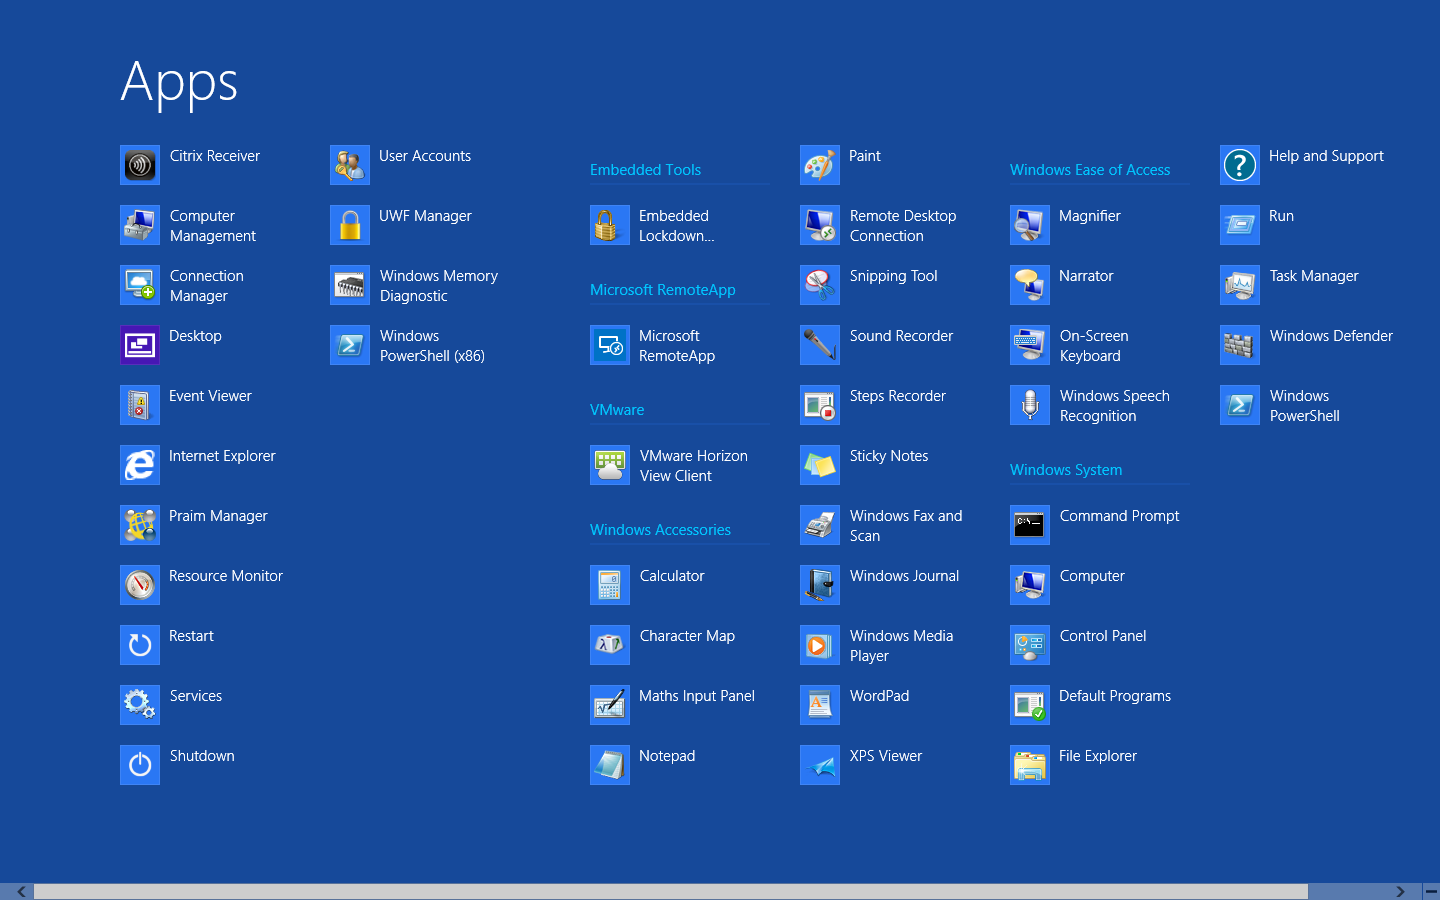Click the Shutdown power icon

[140, 765]
